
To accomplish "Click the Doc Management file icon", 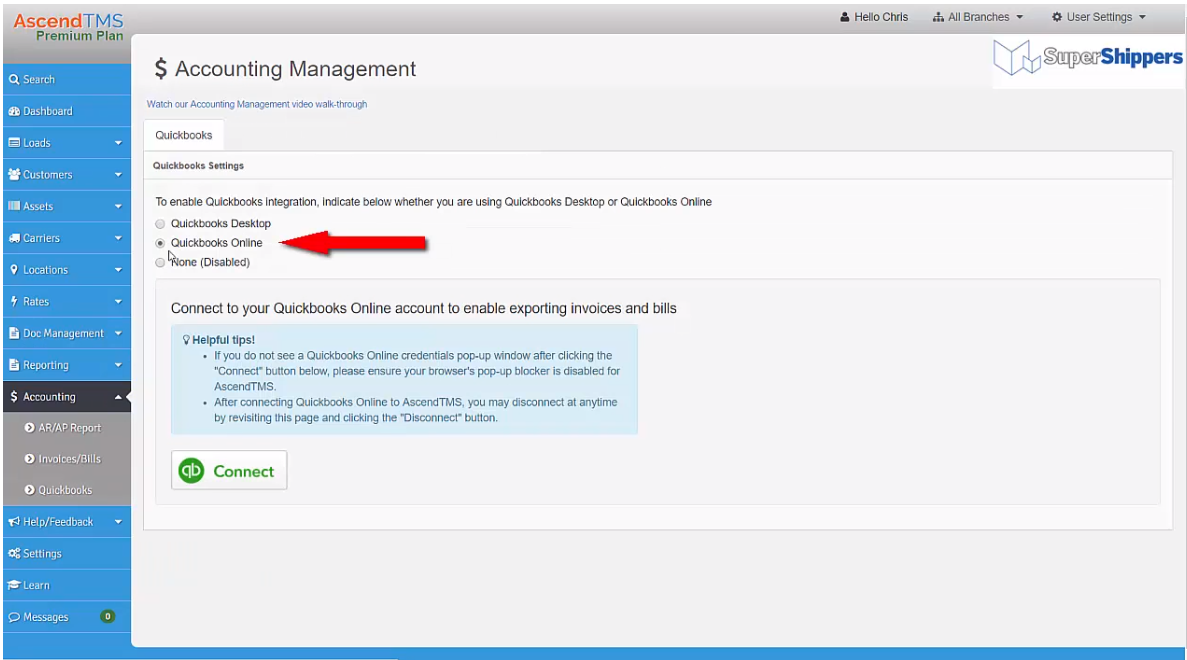I will tap(14, 333).
